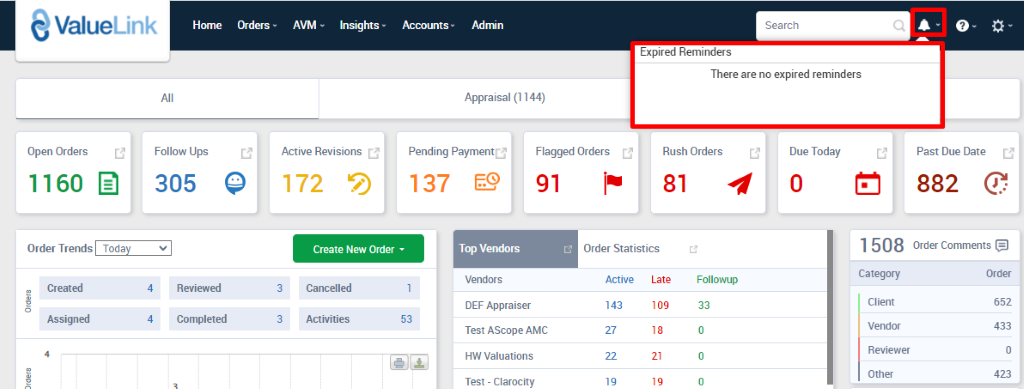Click the Follow Ups chat bubble icon
This screenshot has height=389, width=1024.
point(235,183)
